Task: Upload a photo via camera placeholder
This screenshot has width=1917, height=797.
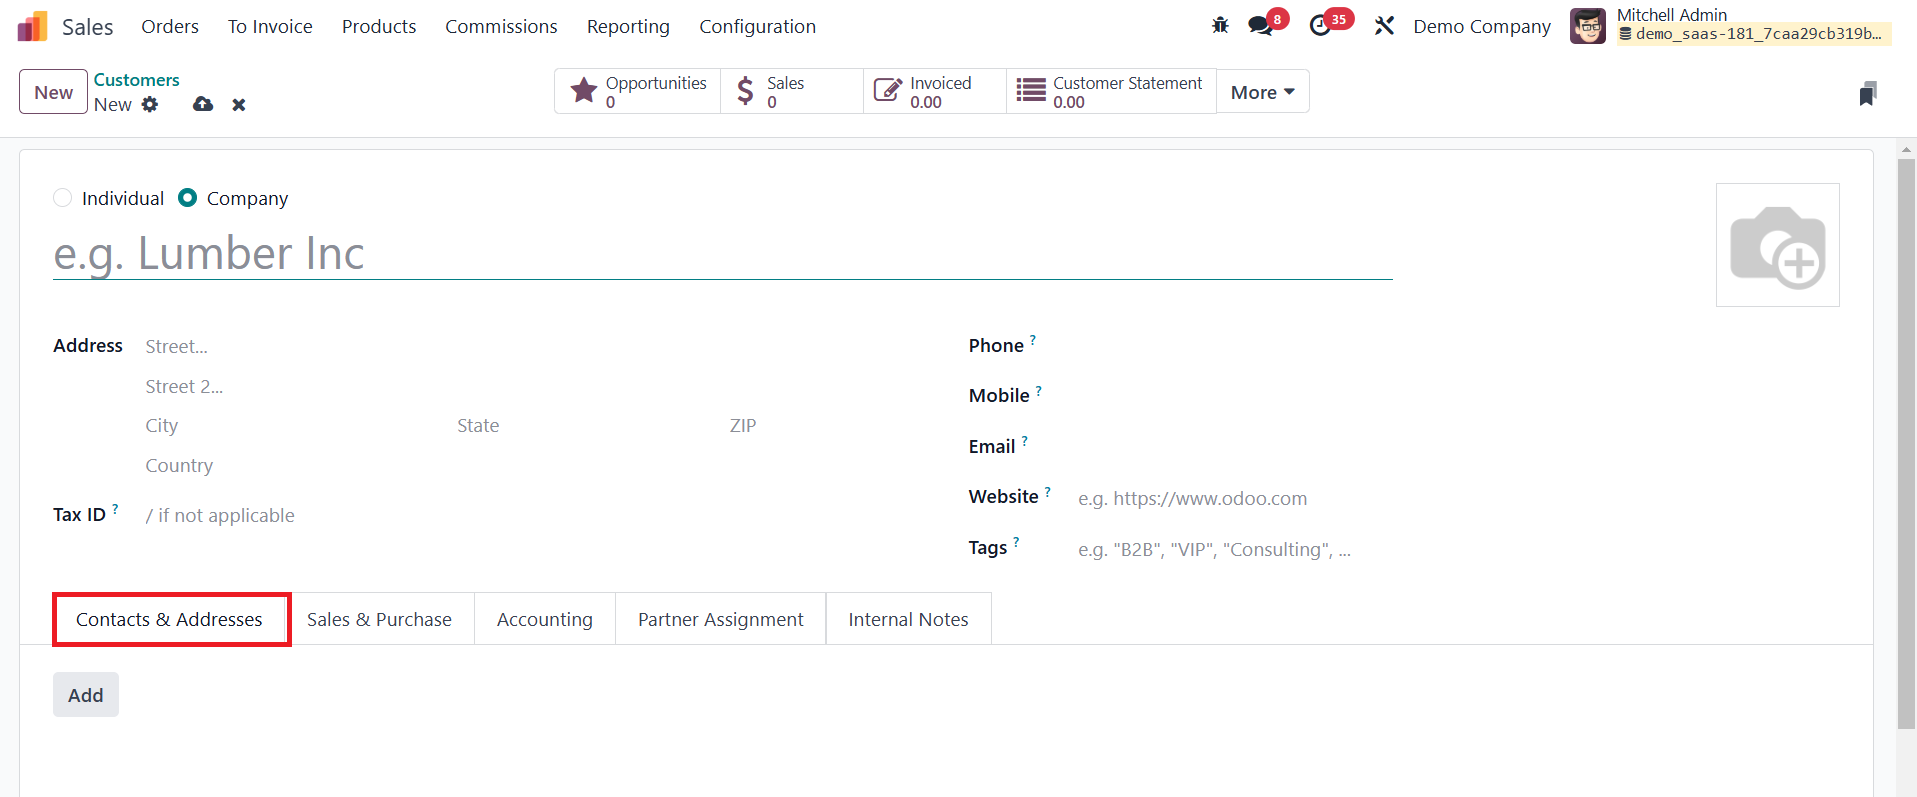Action: pyautogui.click(x=1778, y=245)
